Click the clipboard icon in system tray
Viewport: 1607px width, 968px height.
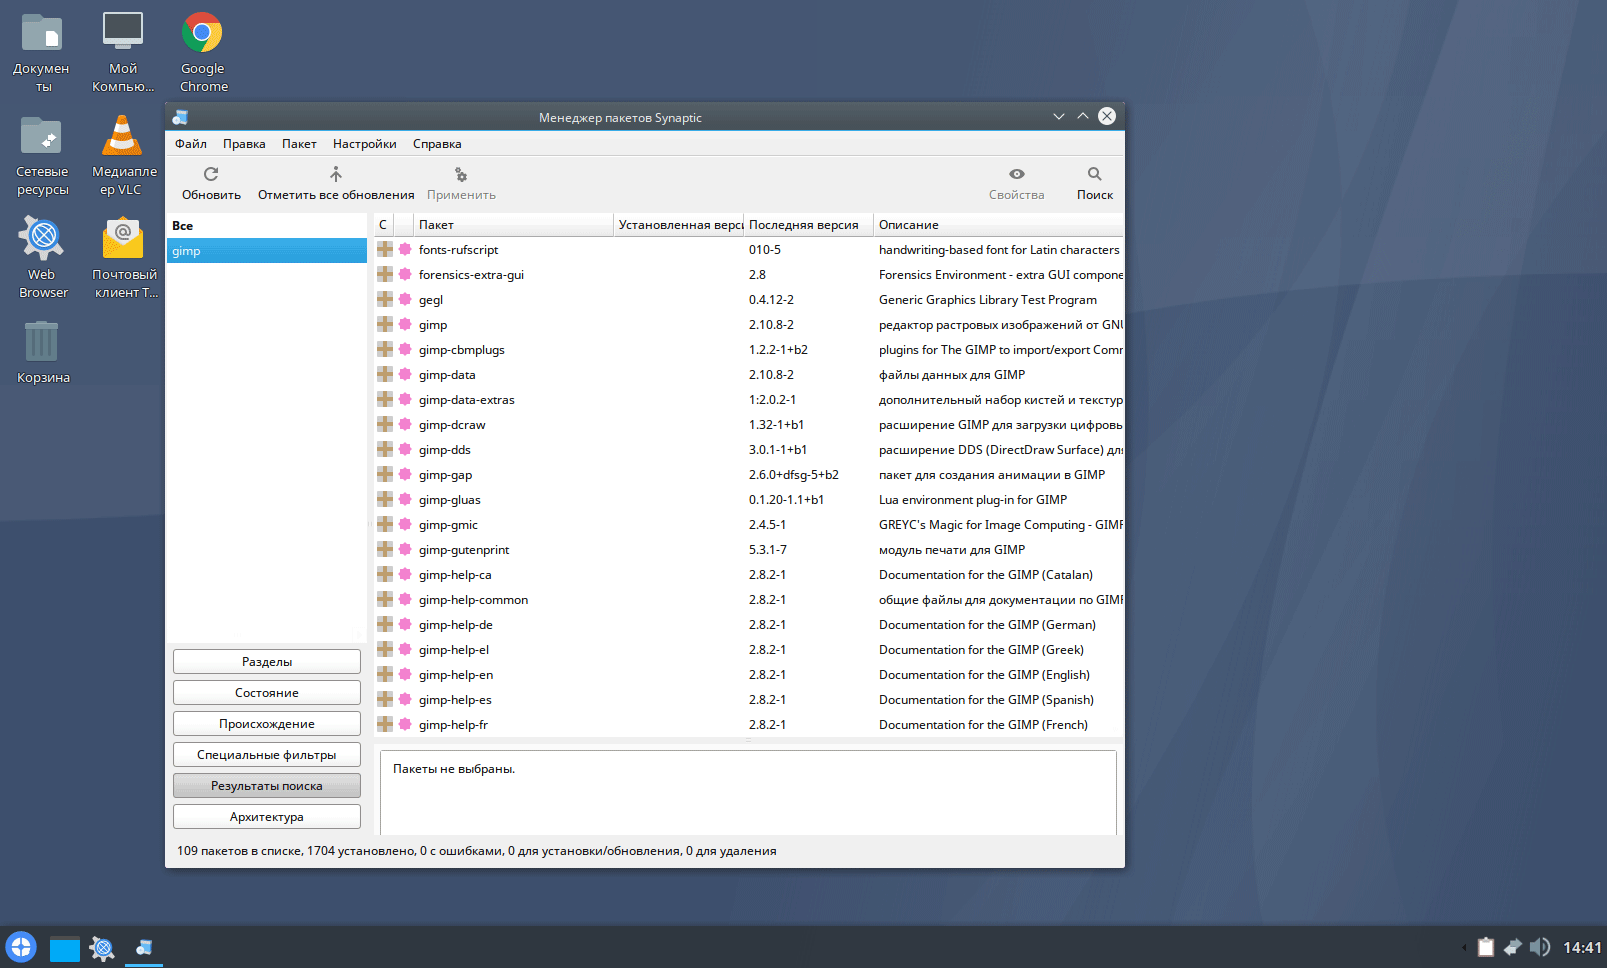click(1486, 947)
